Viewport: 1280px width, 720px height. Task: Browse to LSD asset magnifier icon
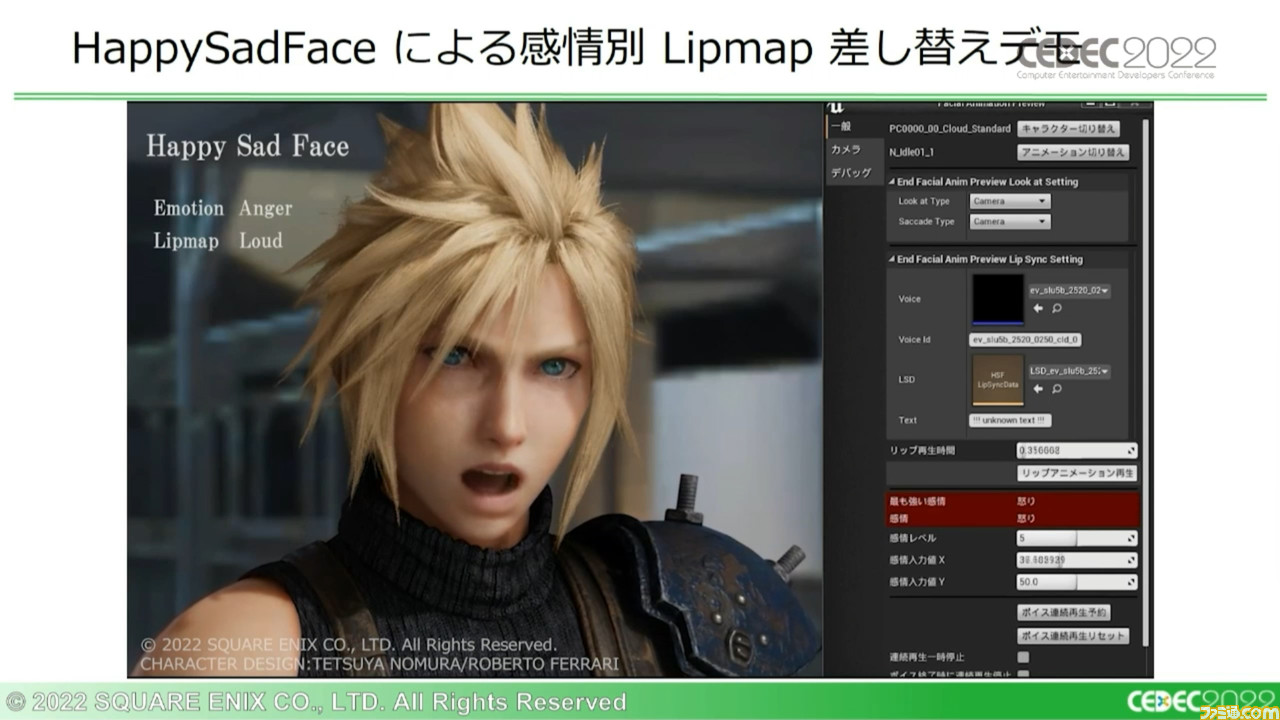tap(1056, 388)
